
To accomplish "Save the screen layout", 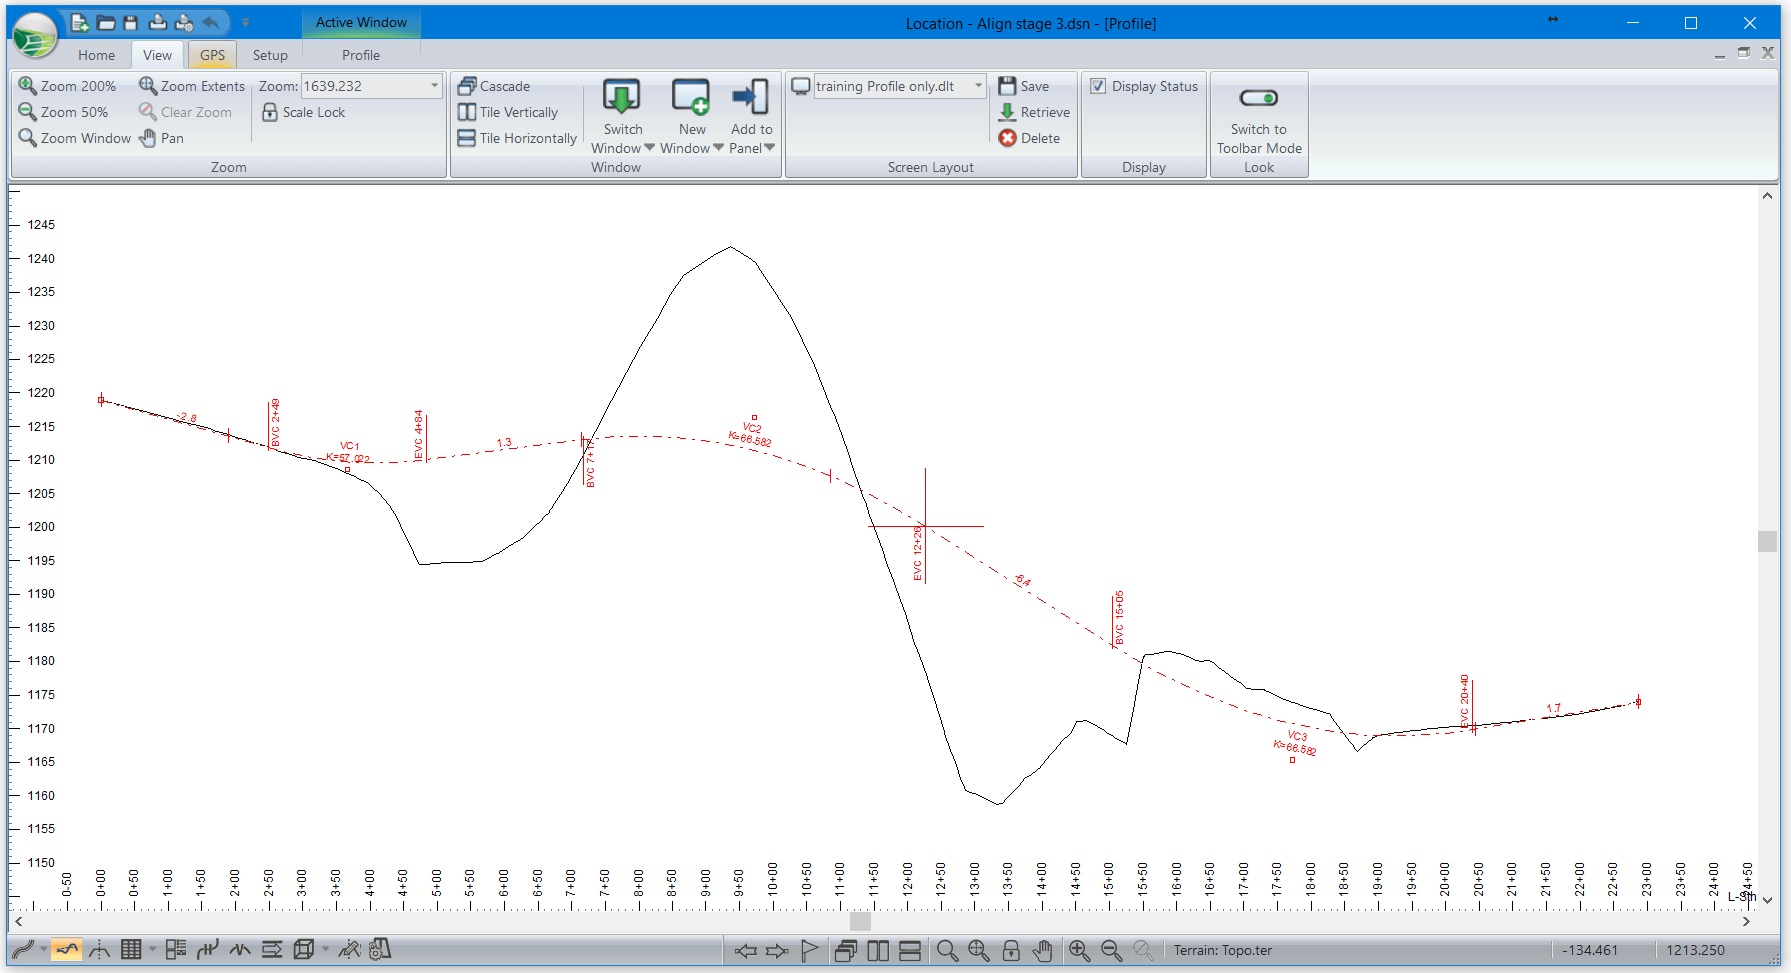I will (x=1024, y=86).
